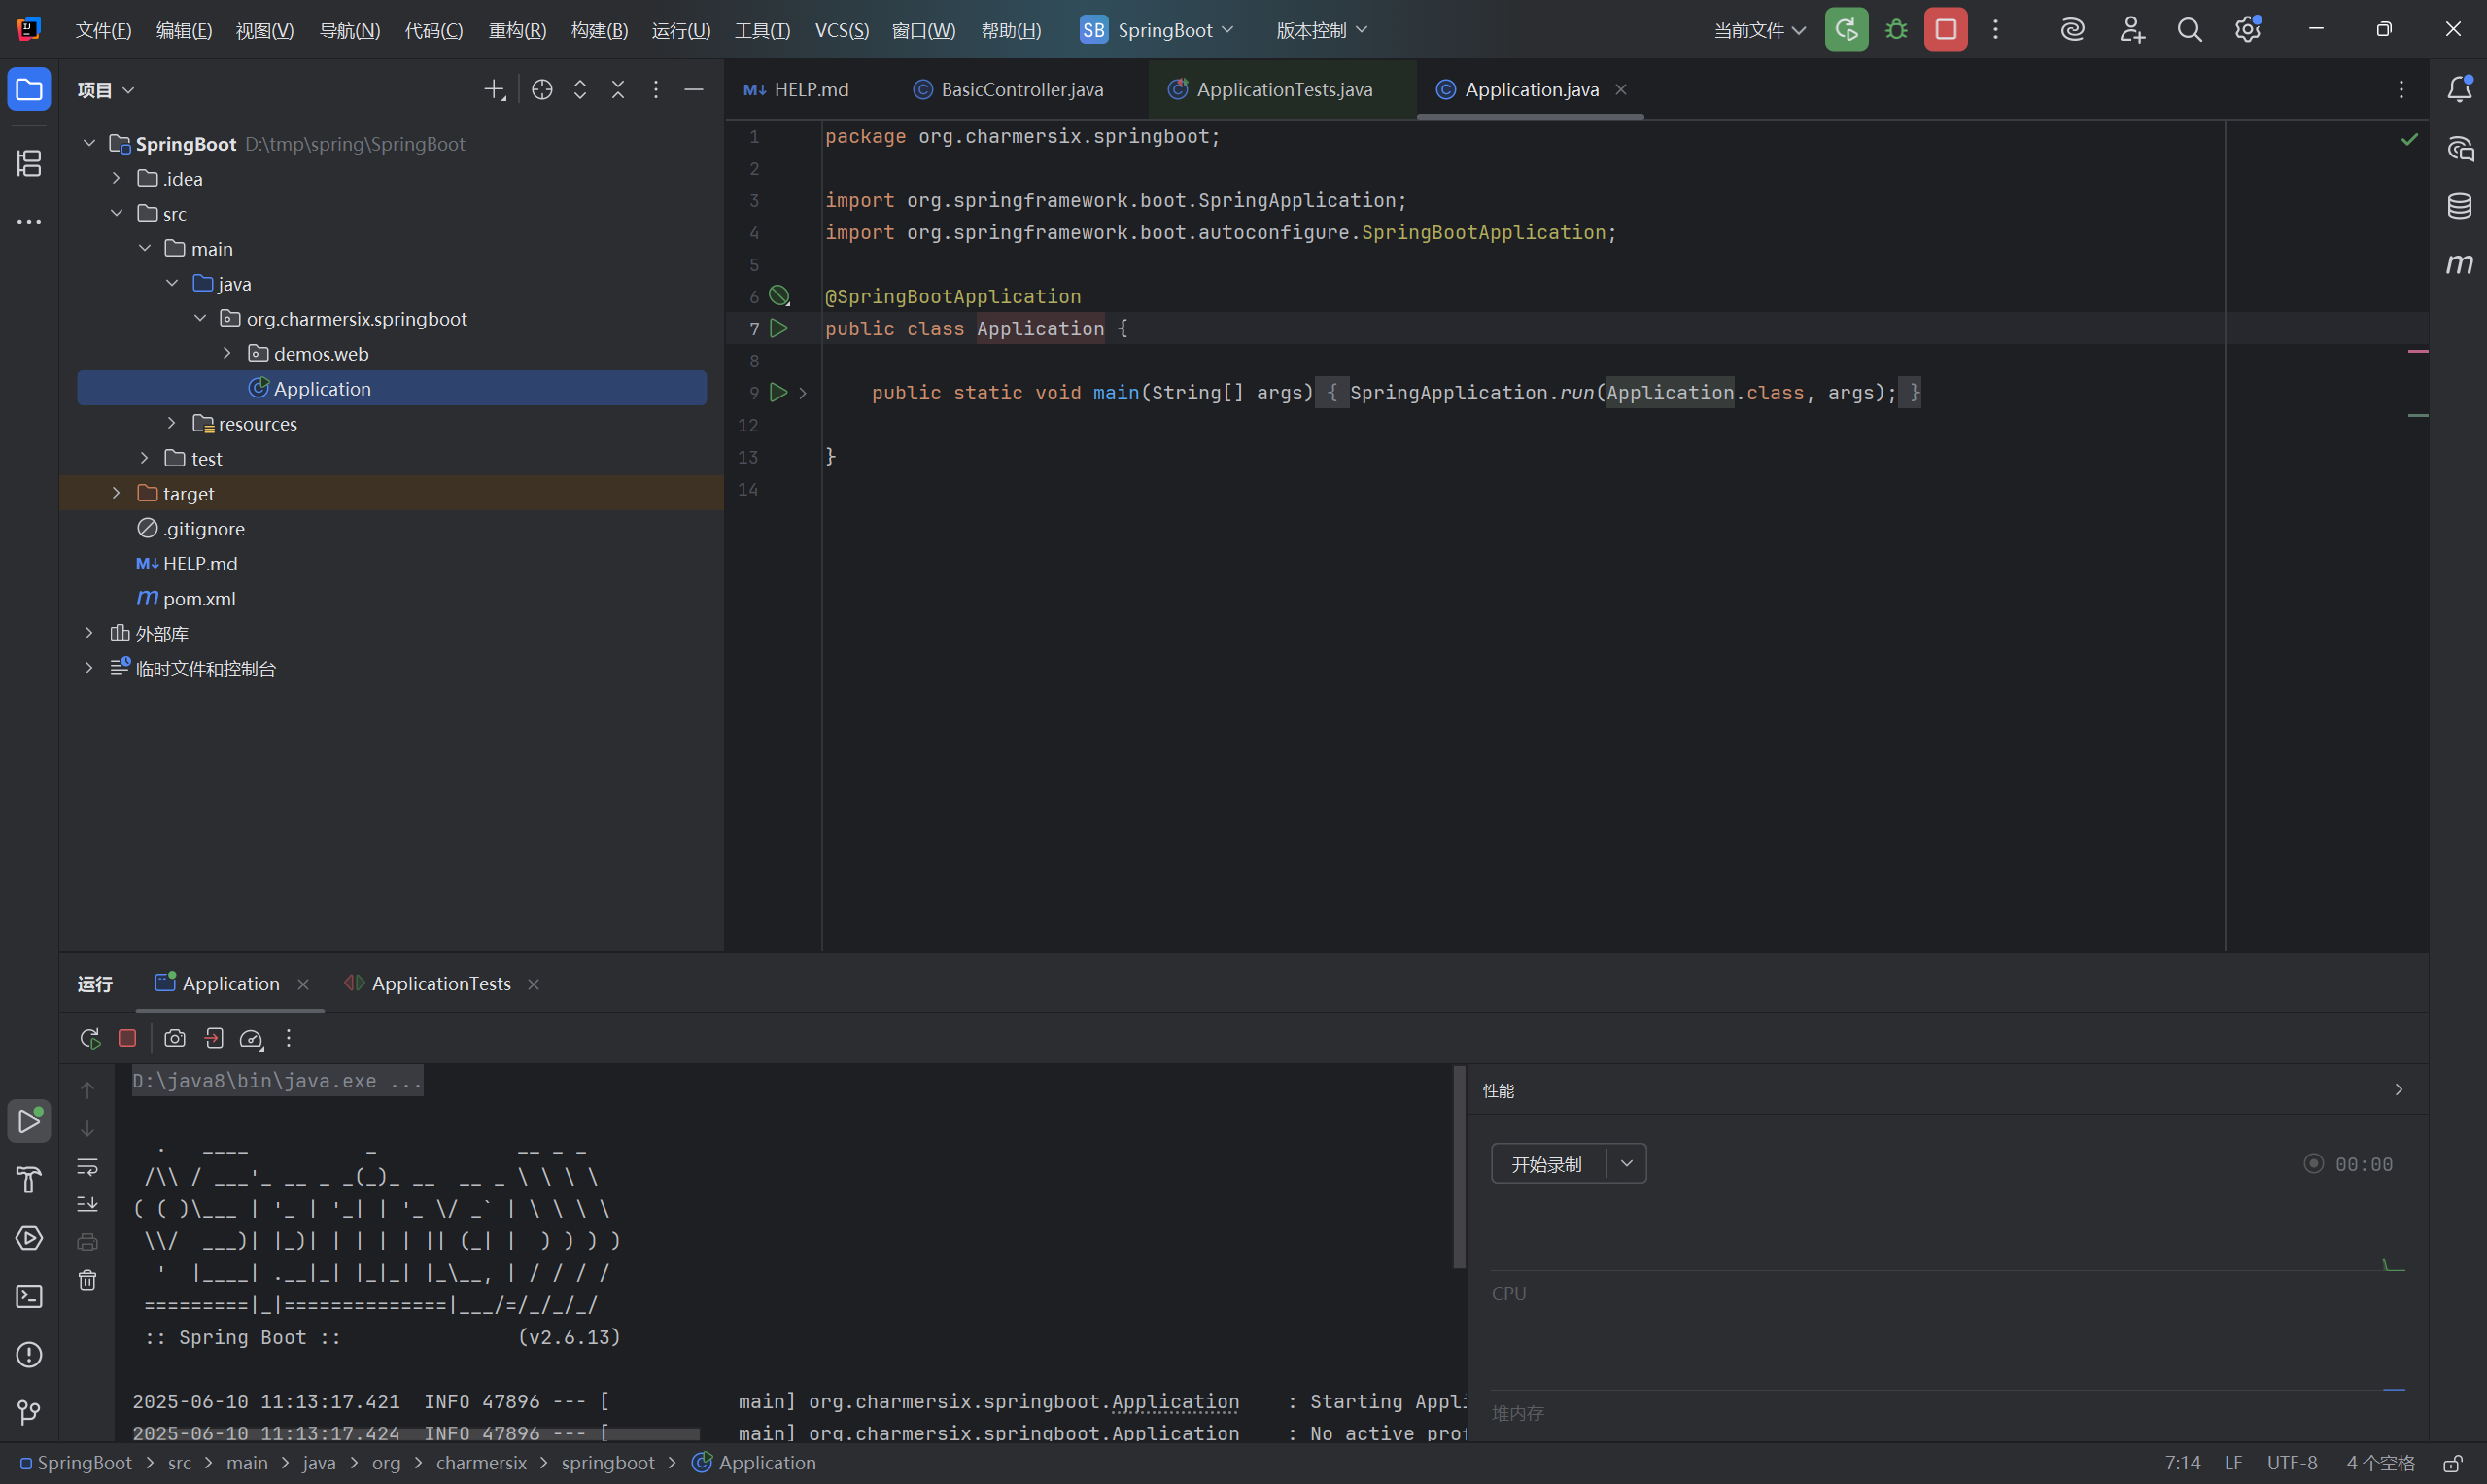Open the Database tool window
2487x1484 pixels.
pyautogui.click(x=2459, y=206)
